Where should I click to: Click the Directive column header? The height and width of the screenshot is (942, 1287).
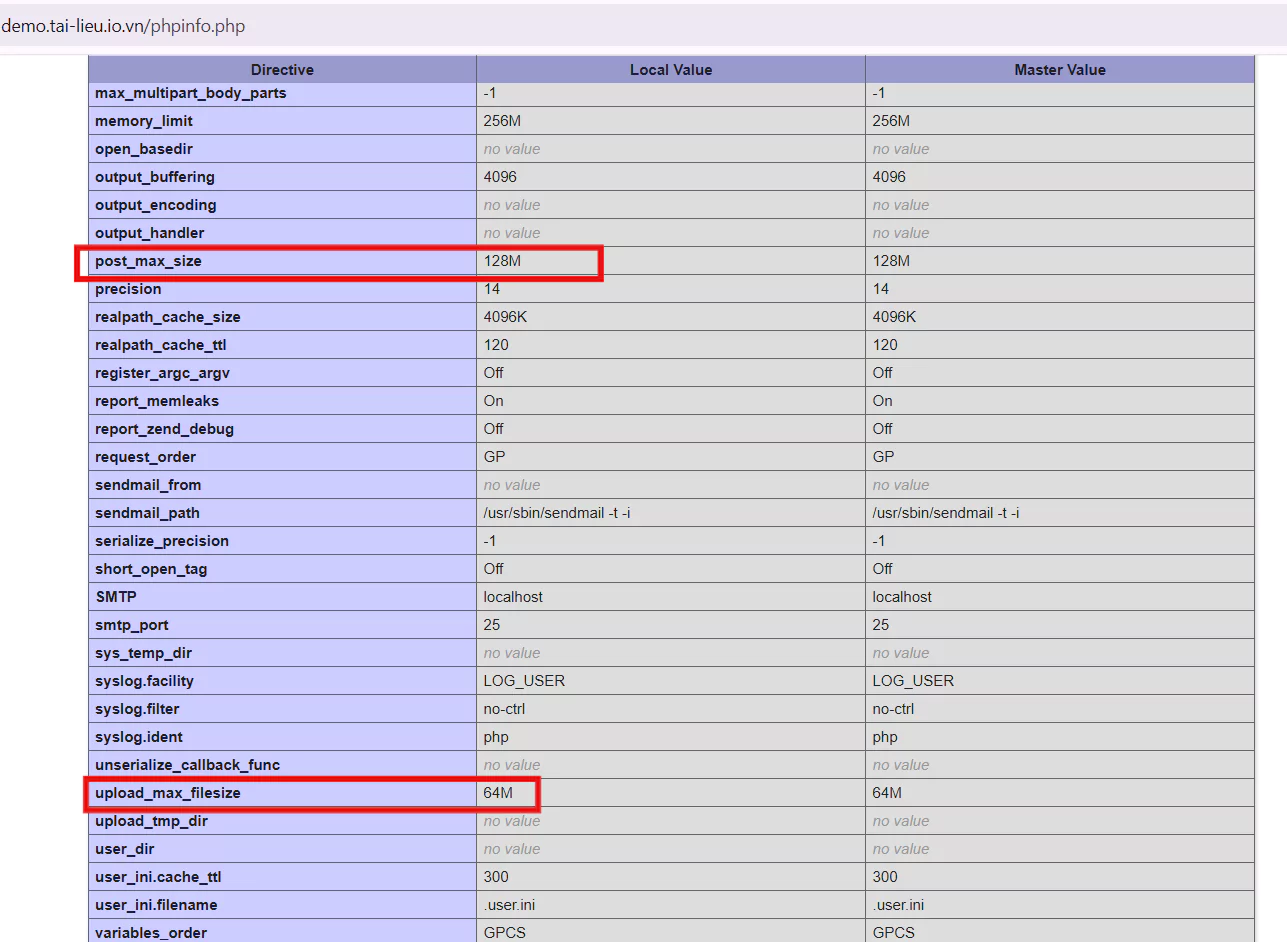(282, 69)
